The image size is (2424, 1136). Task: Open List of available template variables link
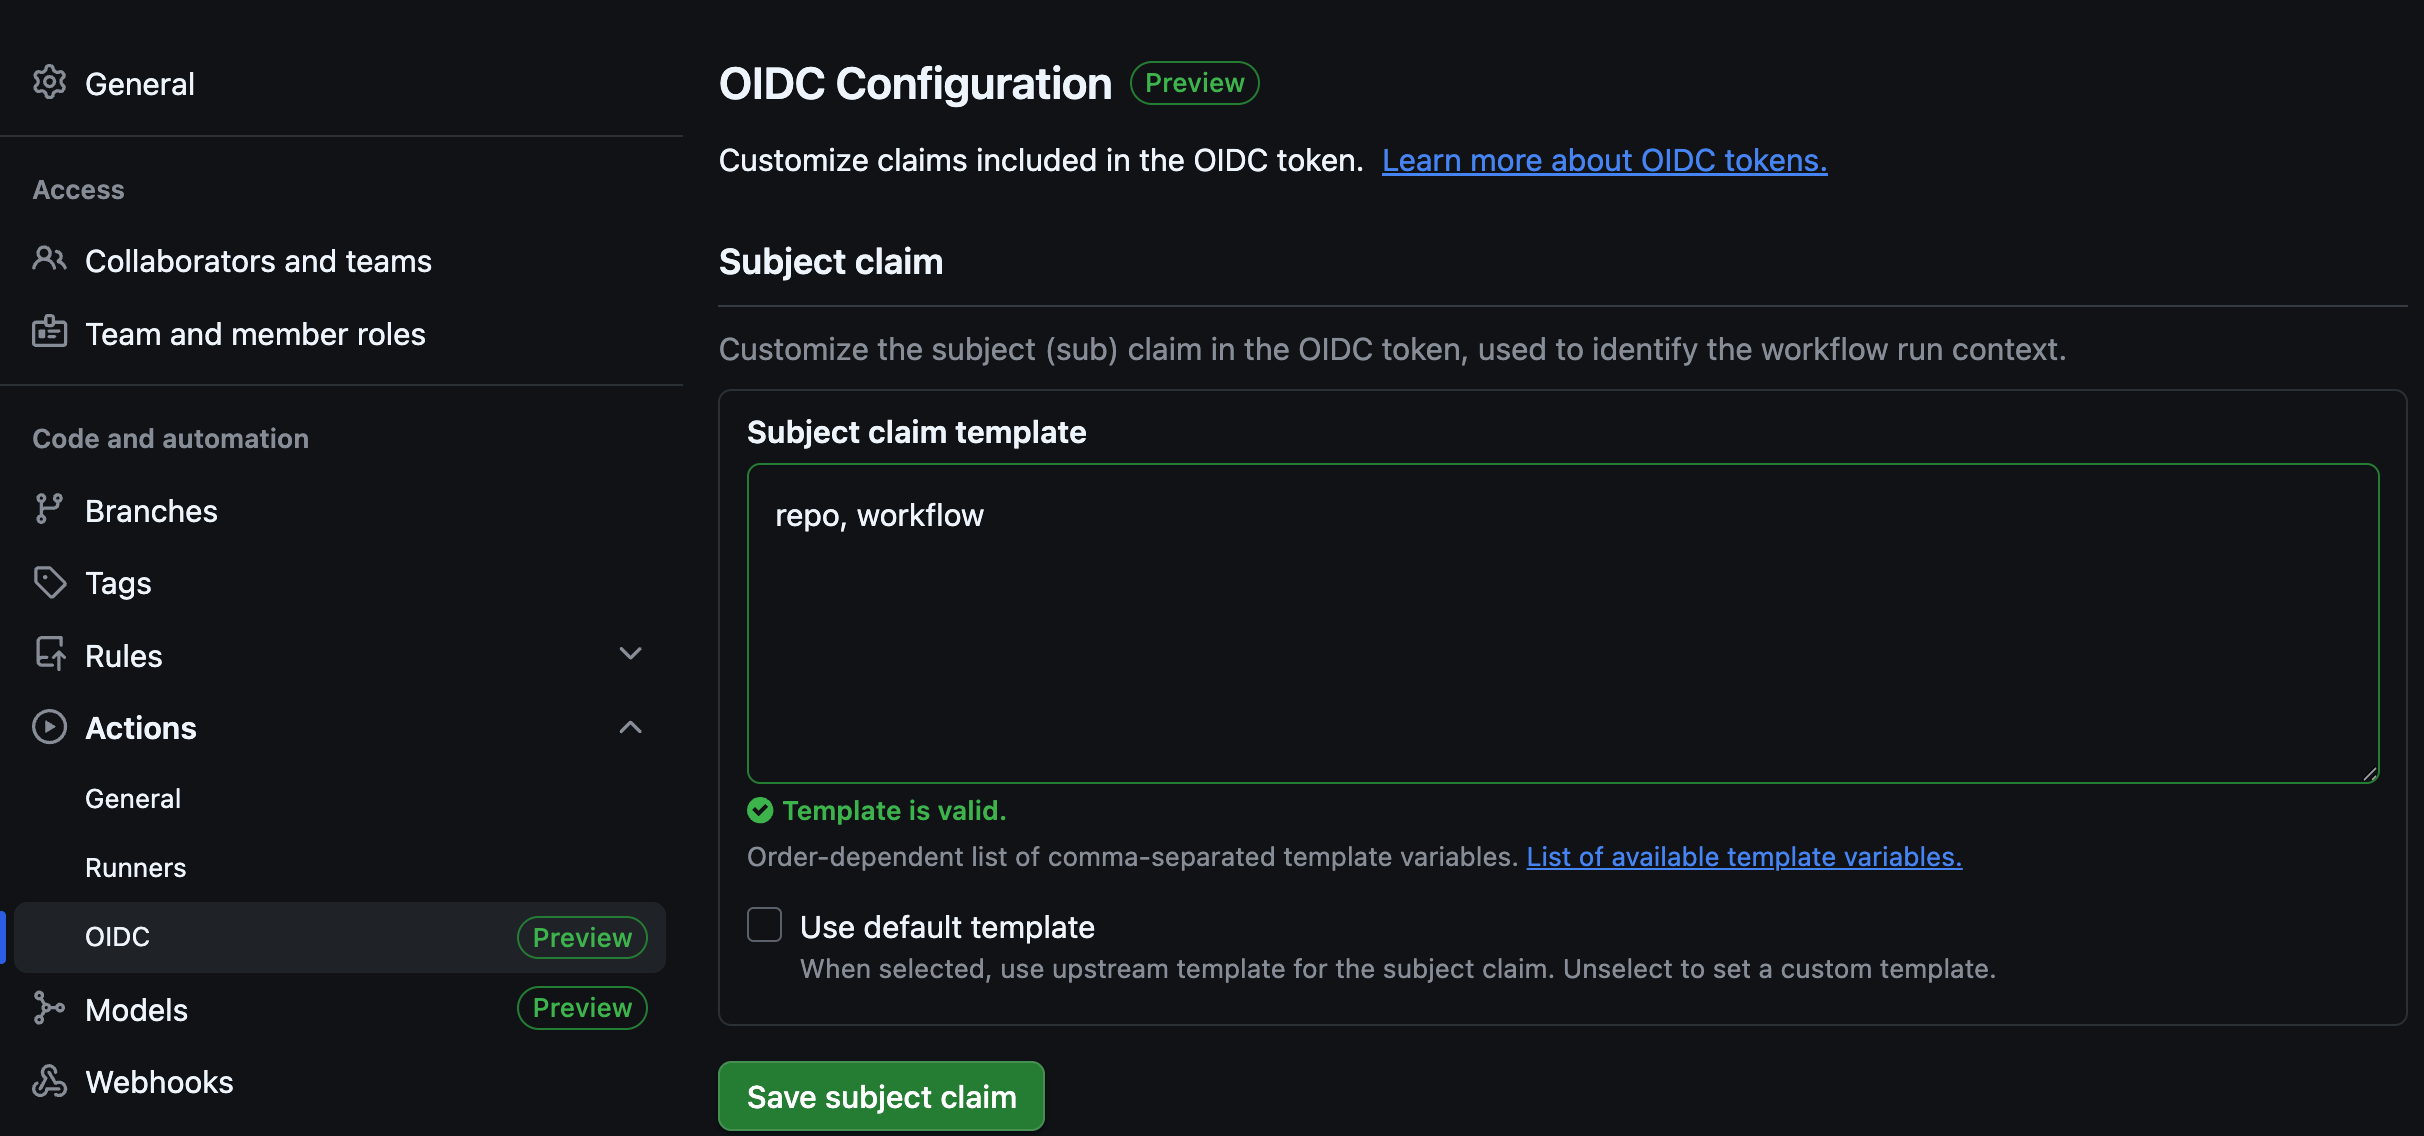coord(1744,857)
